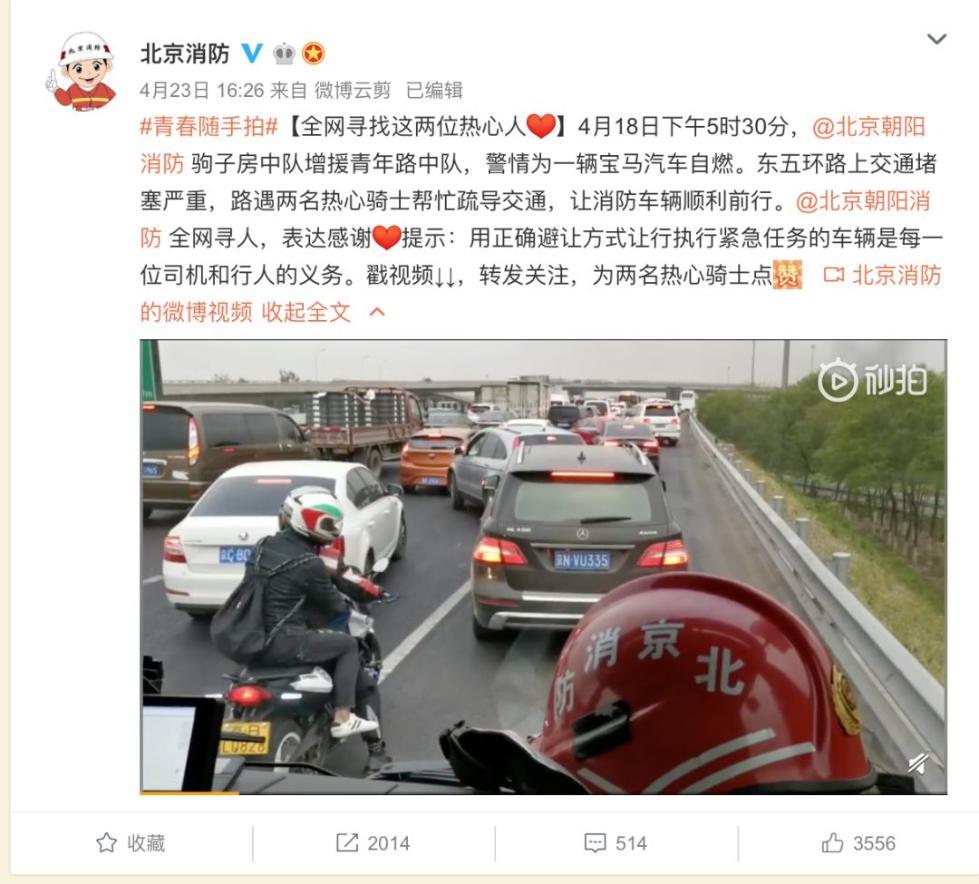The image size is (979, 884).
Task: Open the 北京消防 account name
Action: click(x=185, y=54)
